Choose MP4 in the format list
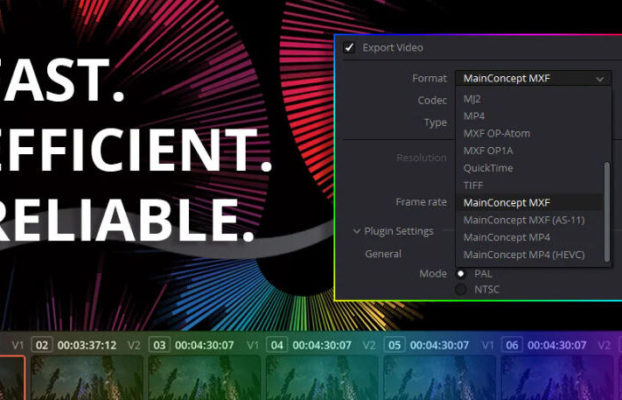The image size is (622, 400). [474, 116]
